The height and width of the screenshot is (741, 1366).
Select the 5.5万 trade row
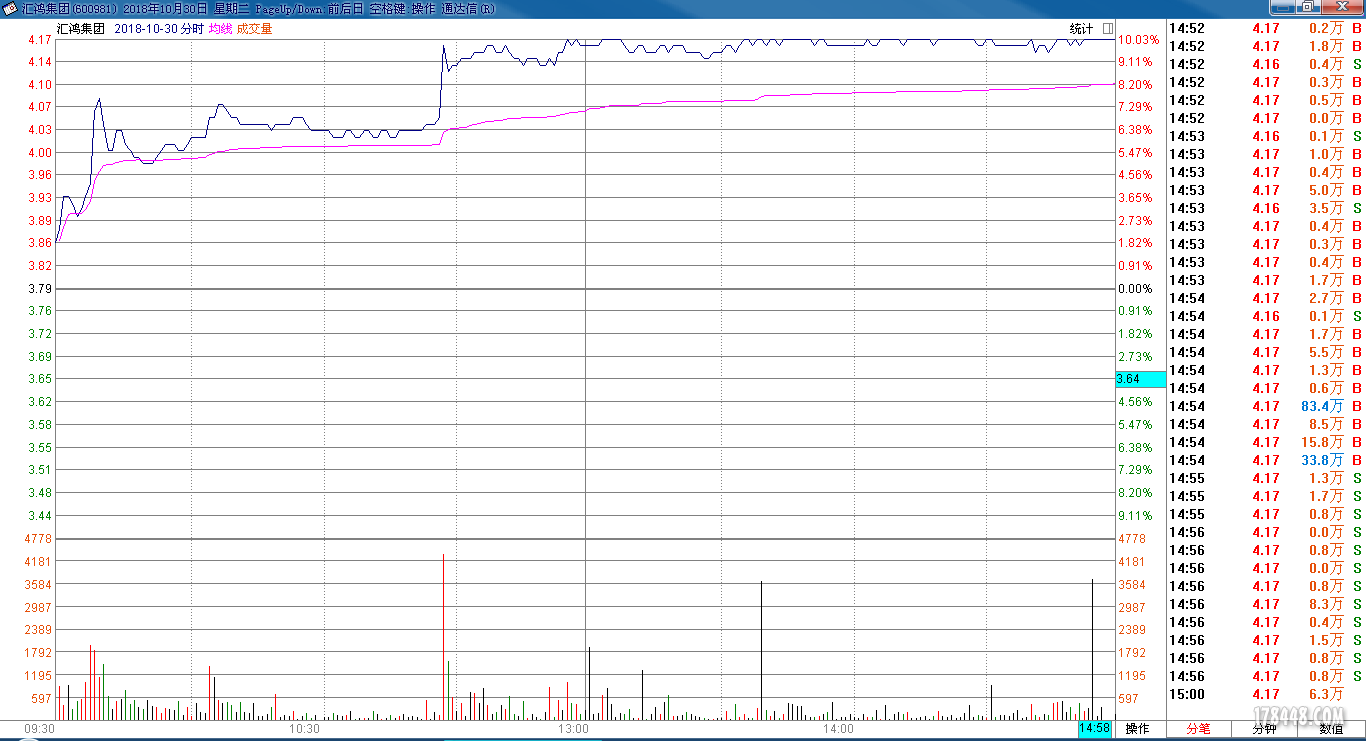[1266, 352]
